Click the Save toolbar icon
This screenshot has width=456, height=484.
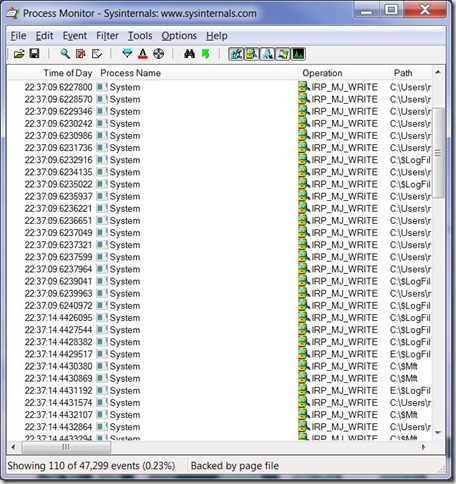[34, 53]
